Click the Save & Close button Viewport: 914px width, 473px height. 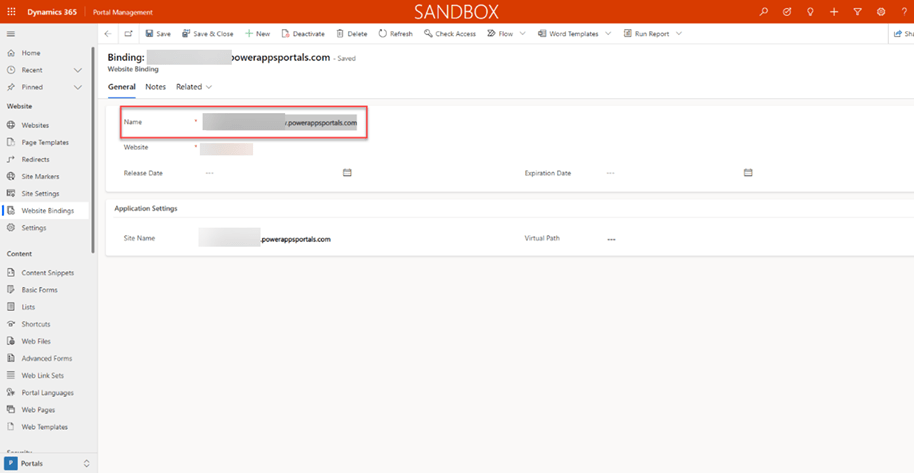click(x=208, y=34)
